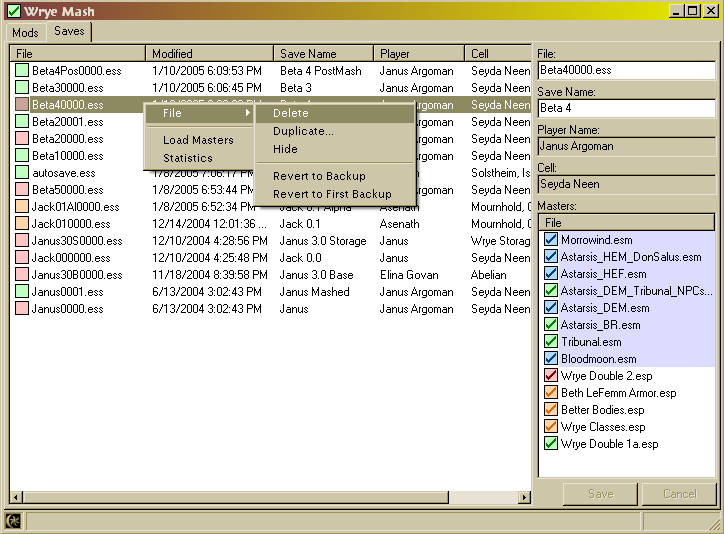Screen dimensions: 724x534
Task: Click the File name field containing Beta40000.ess
Action: (627, 70)
